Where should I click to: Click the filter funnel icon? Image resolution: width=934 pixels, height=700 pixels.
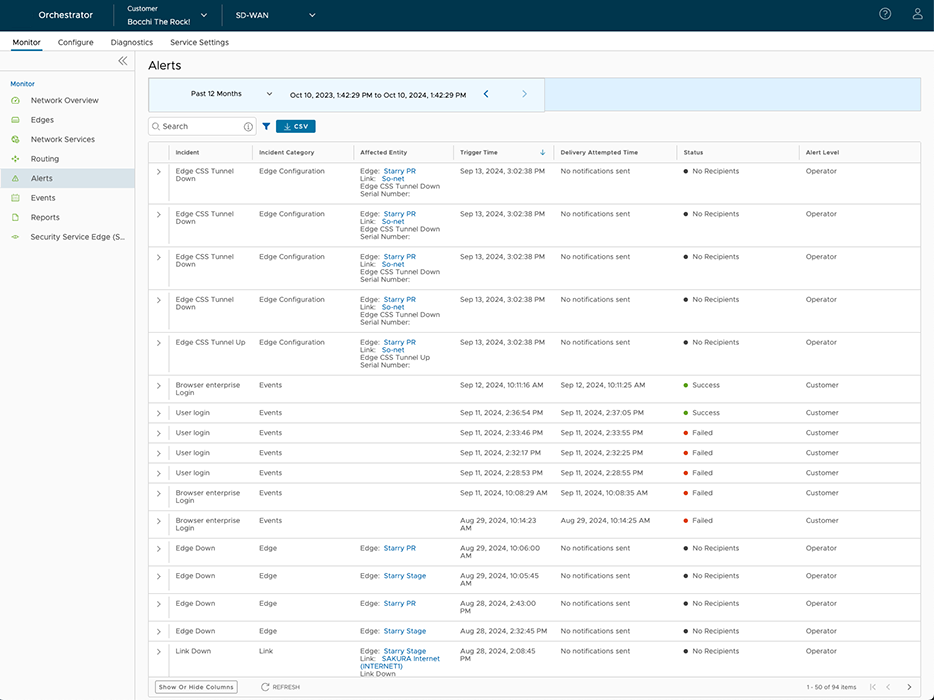(x=266, y=127)
